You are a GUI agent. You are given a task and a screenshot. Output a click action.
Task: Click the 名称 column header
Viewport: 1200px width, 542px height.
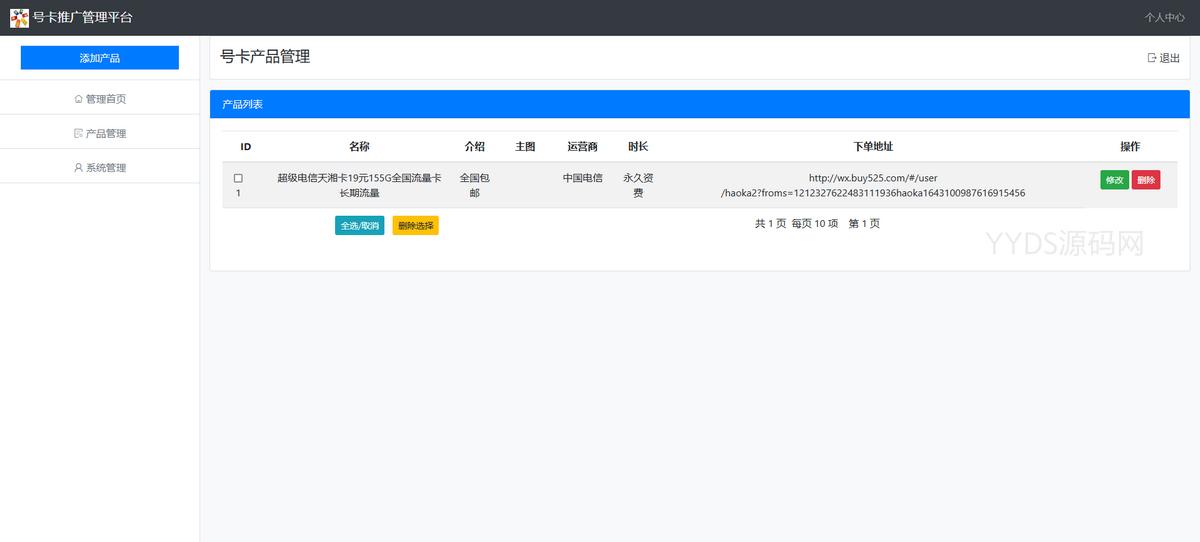click(x=359, y=147)
